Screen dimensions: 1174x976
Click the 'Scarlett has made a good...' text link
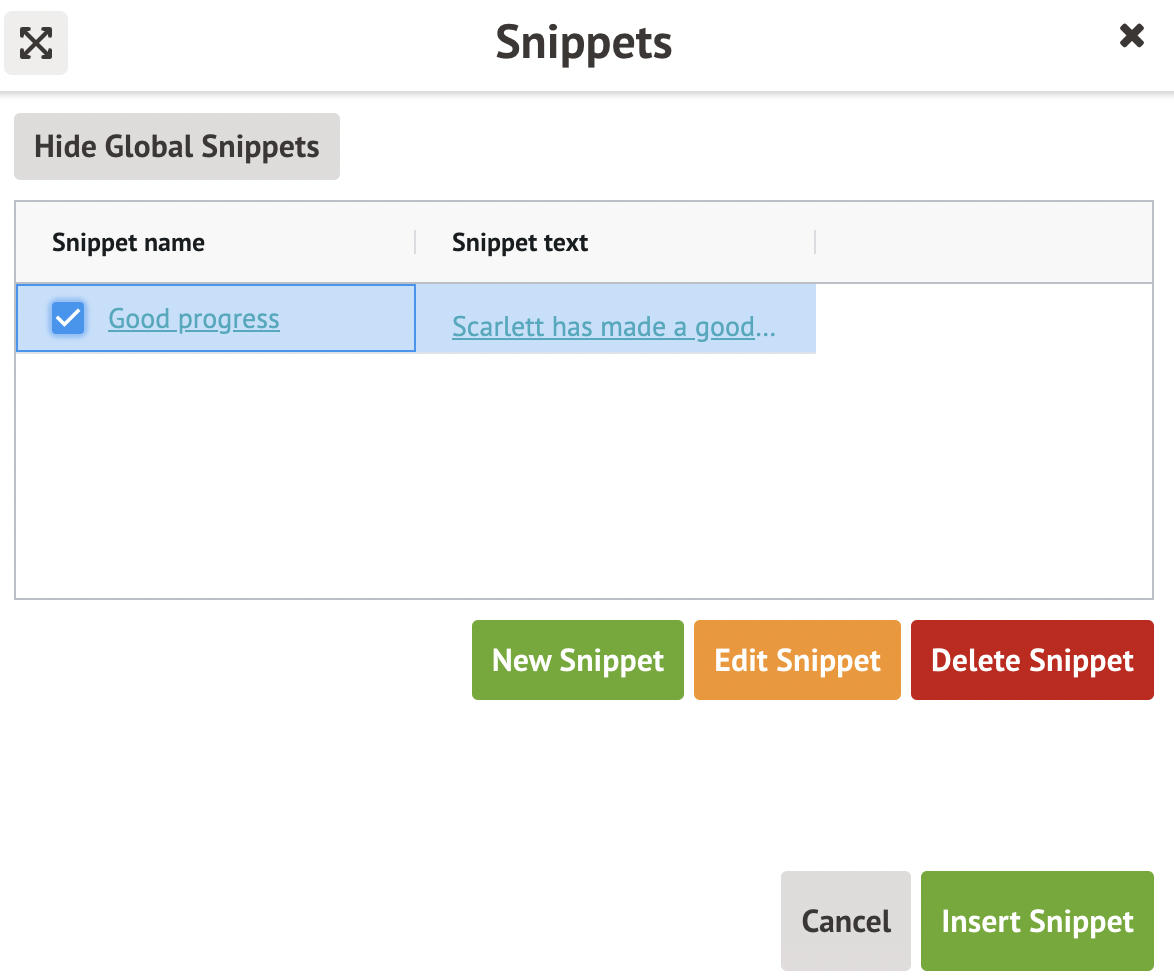(x=613, y=326)
